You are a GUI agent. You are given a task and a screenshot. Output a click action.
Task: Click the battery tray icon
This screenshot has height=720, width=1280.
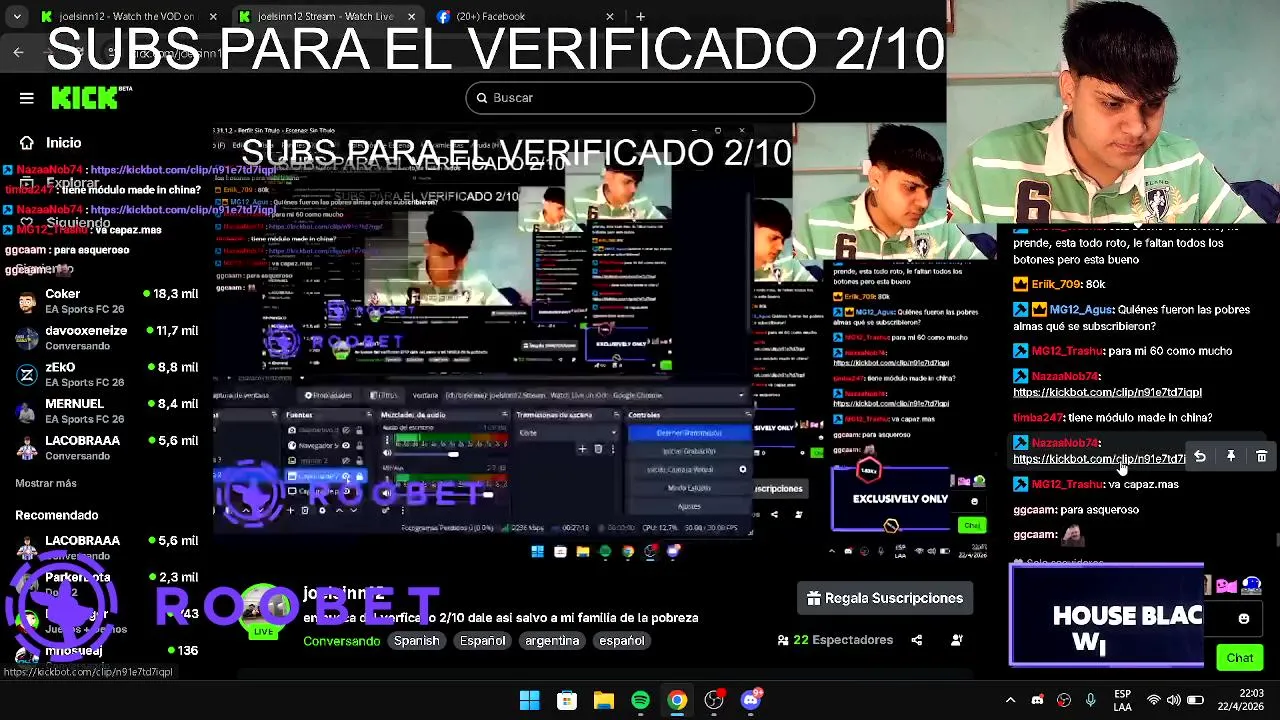click(x=1195, y=701)
